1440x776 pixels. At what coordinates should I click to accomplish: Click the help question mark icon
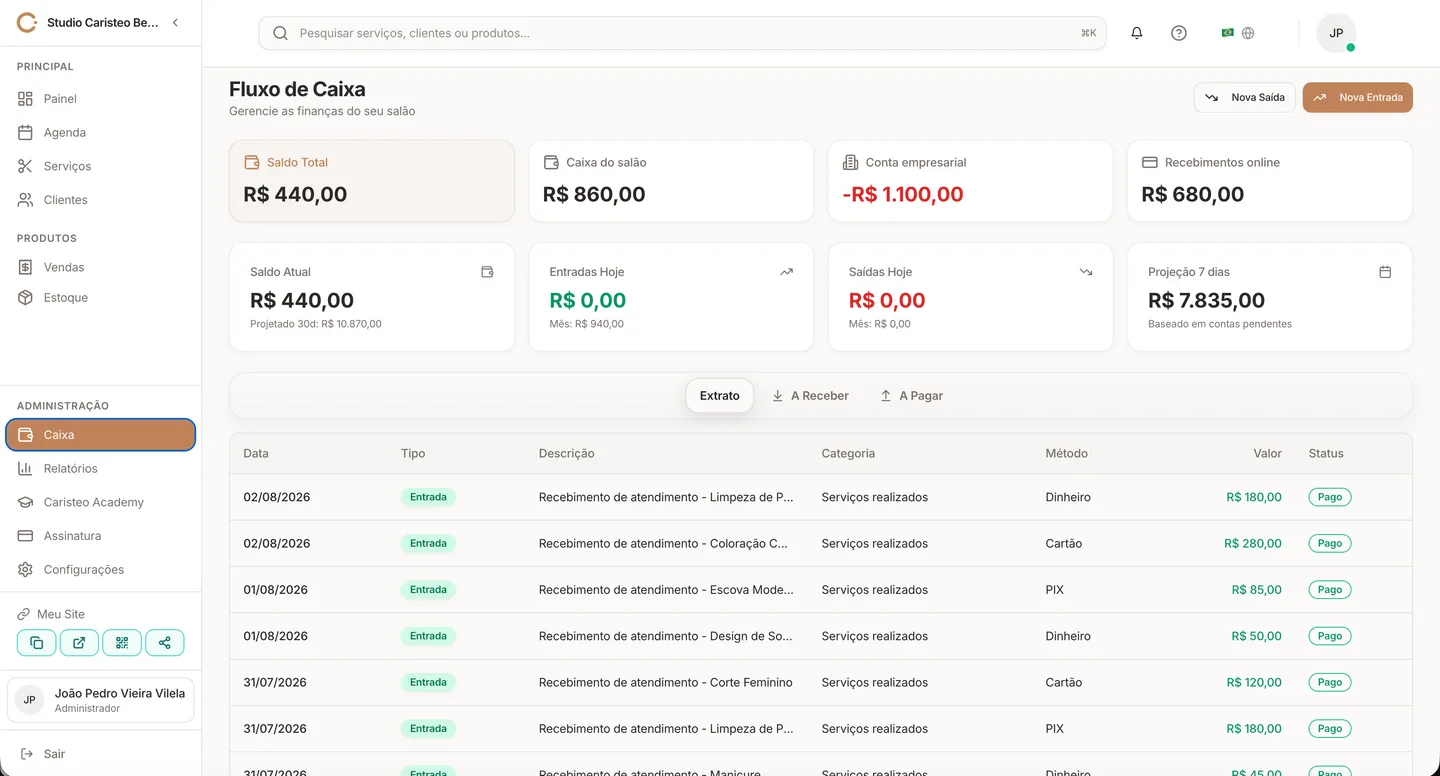click(1179, 33)
